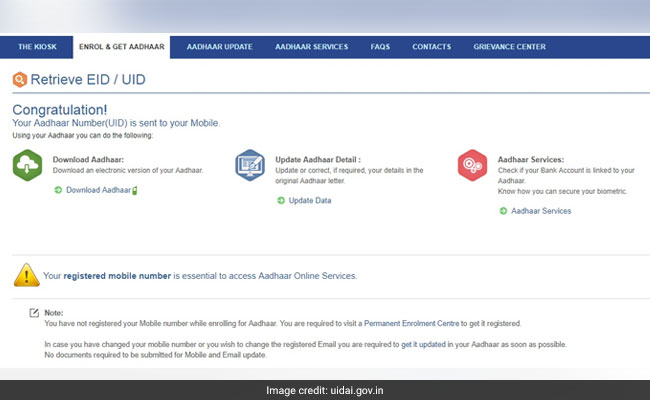
Task: Go to AADHAAR SERVICES menu
Action: 311,47
